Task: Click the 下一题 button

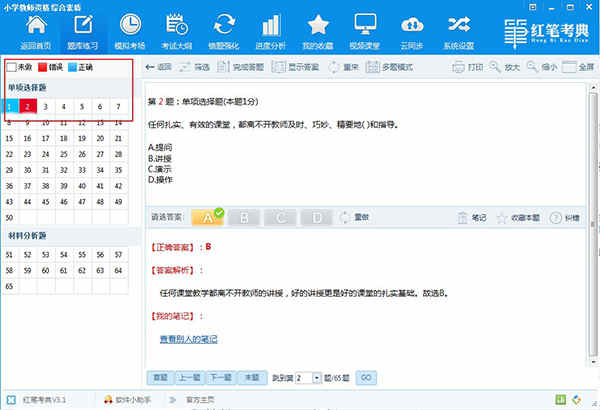Action: (221, 377)
